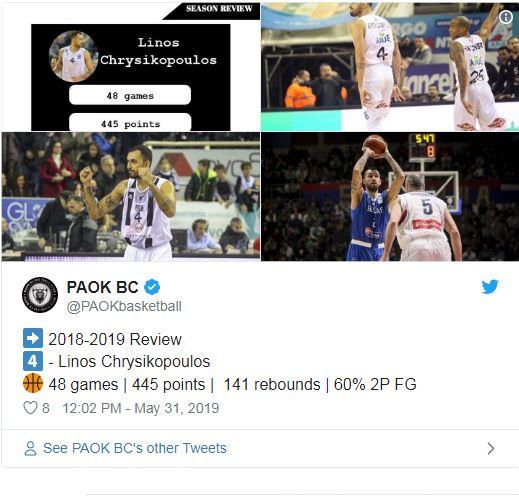Click the Twitter bird logo
519x496 pixels.
coord(490,287)
